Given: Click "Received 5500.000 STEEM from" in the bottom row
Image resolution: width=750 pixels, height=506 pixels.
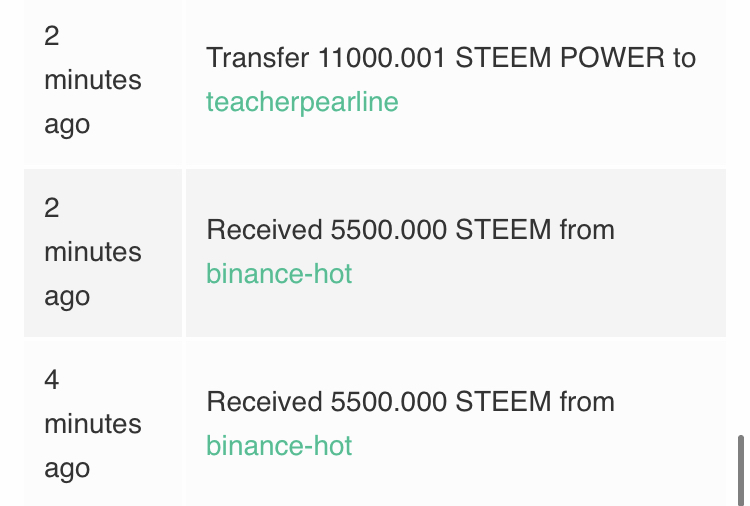Looking at the screenshot, I should click(410, 402).
